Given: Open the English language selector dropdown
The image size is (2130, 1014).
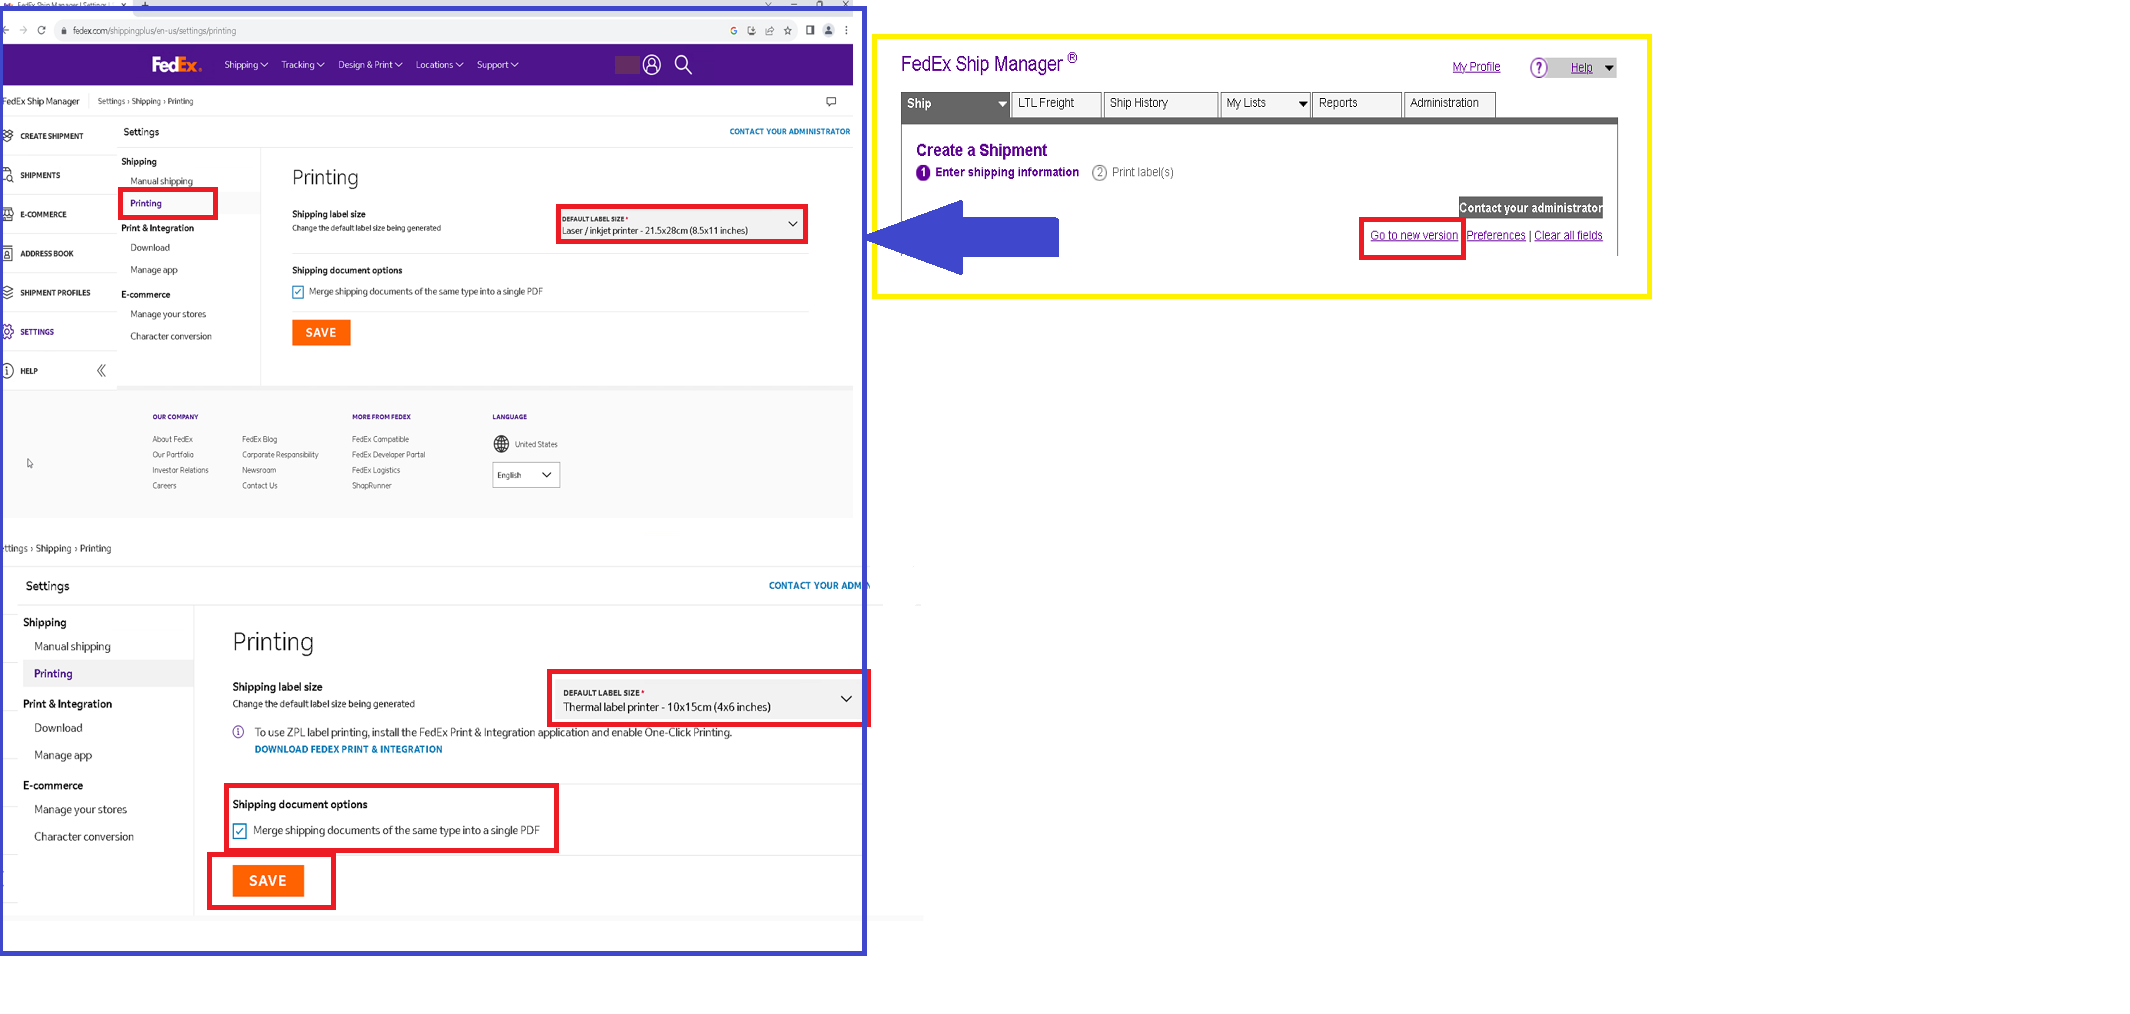Looking at the screenshot, I should point(525,475).
